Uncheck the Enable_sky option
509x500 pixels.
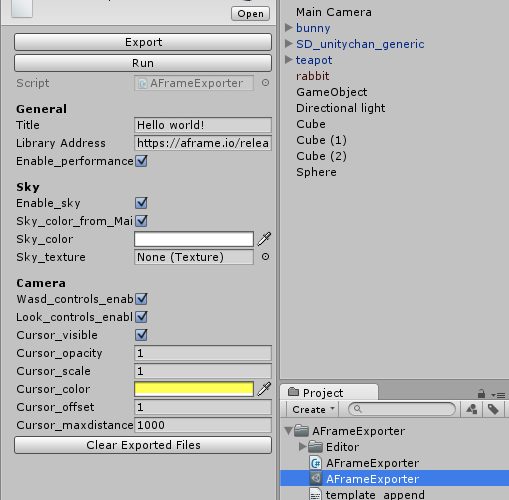tap(141, 203)
